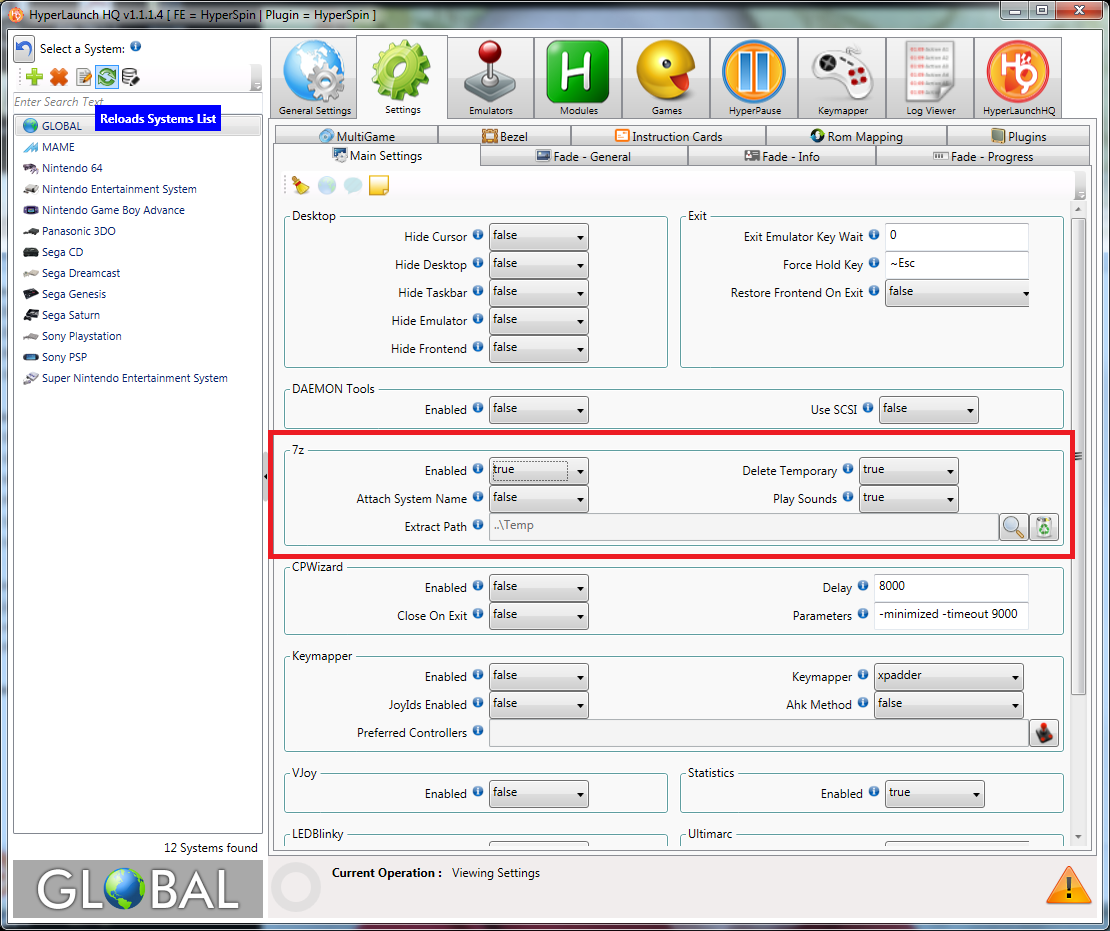Open the Fade - General tab
This screenshot has width=1110, height=931.
point(584,157)
